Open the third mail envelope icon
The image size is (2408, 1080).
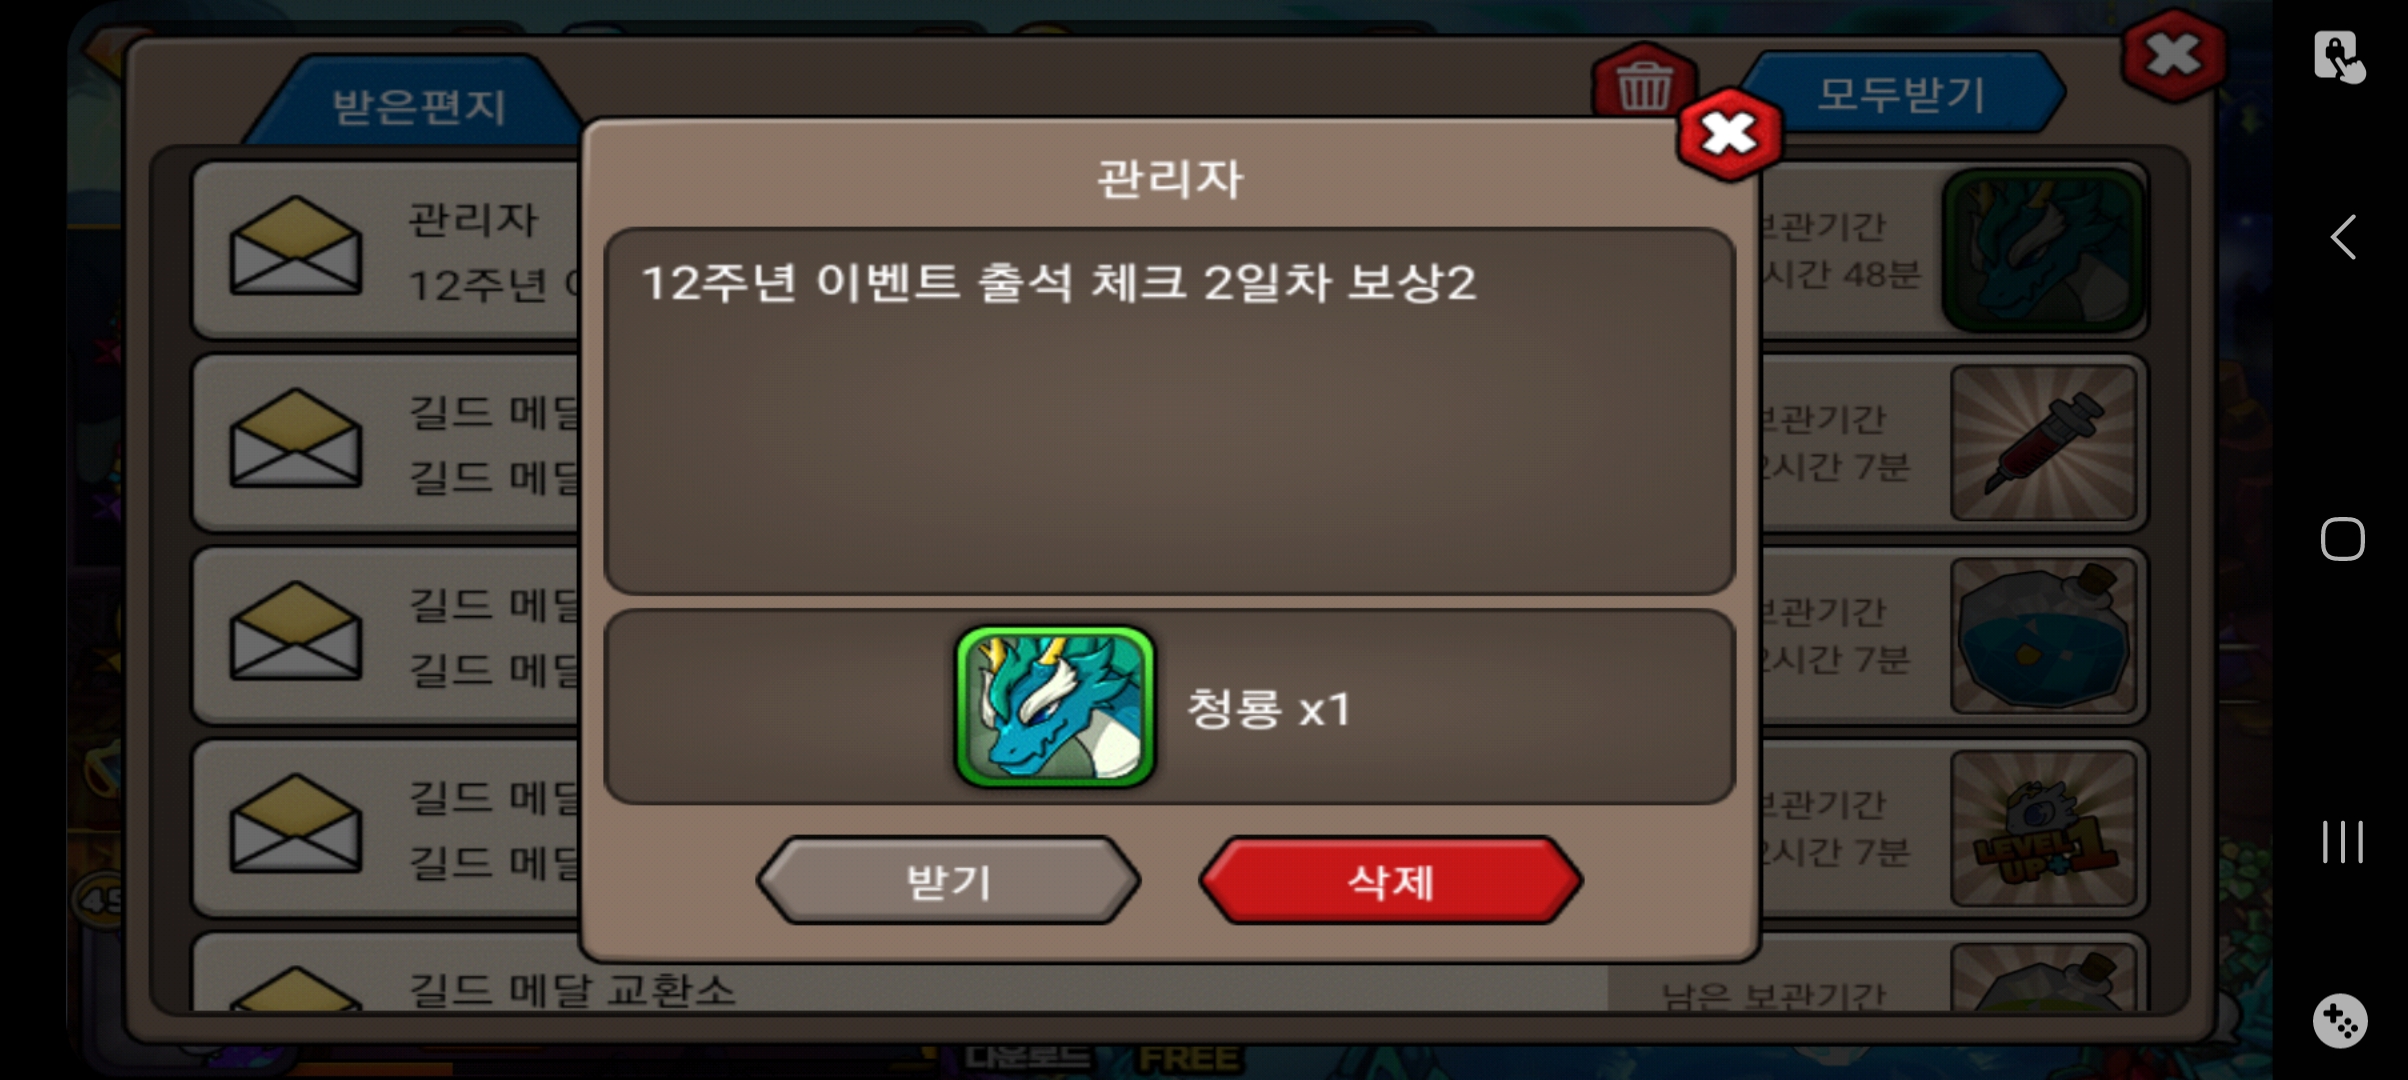[x=296, y=631]
